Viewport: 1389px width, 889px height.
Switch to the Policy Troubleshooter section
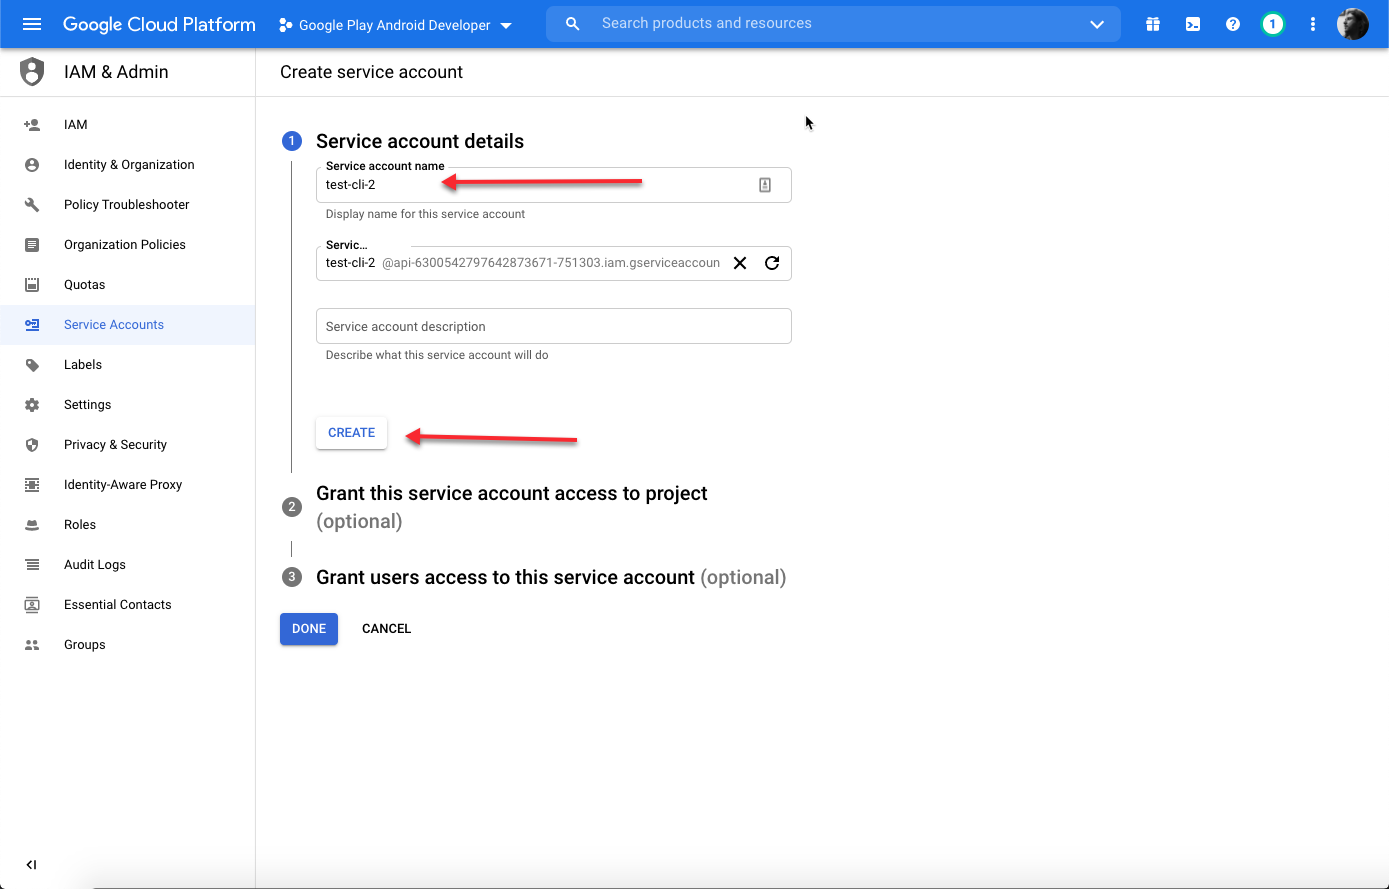pyautogui.click(x=126, y=204)
